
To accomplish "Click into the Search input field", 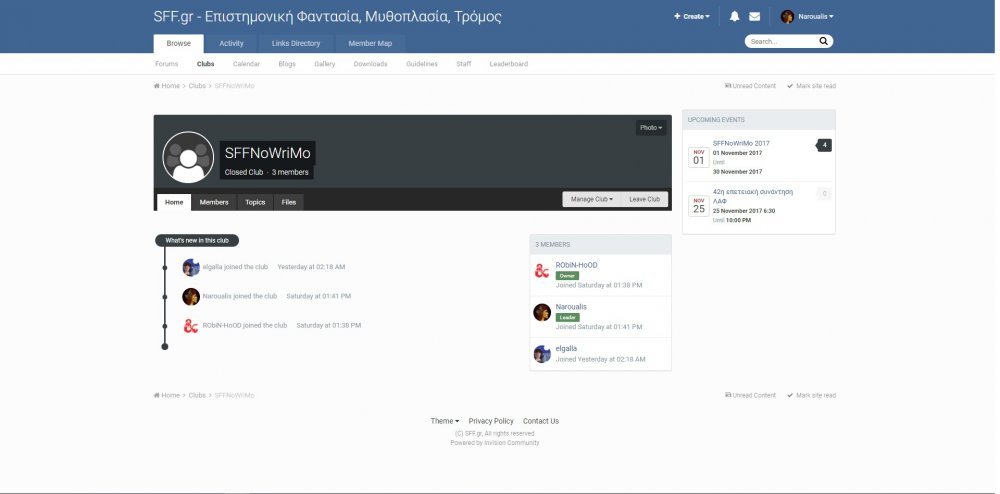I will (x=780, y=42).
